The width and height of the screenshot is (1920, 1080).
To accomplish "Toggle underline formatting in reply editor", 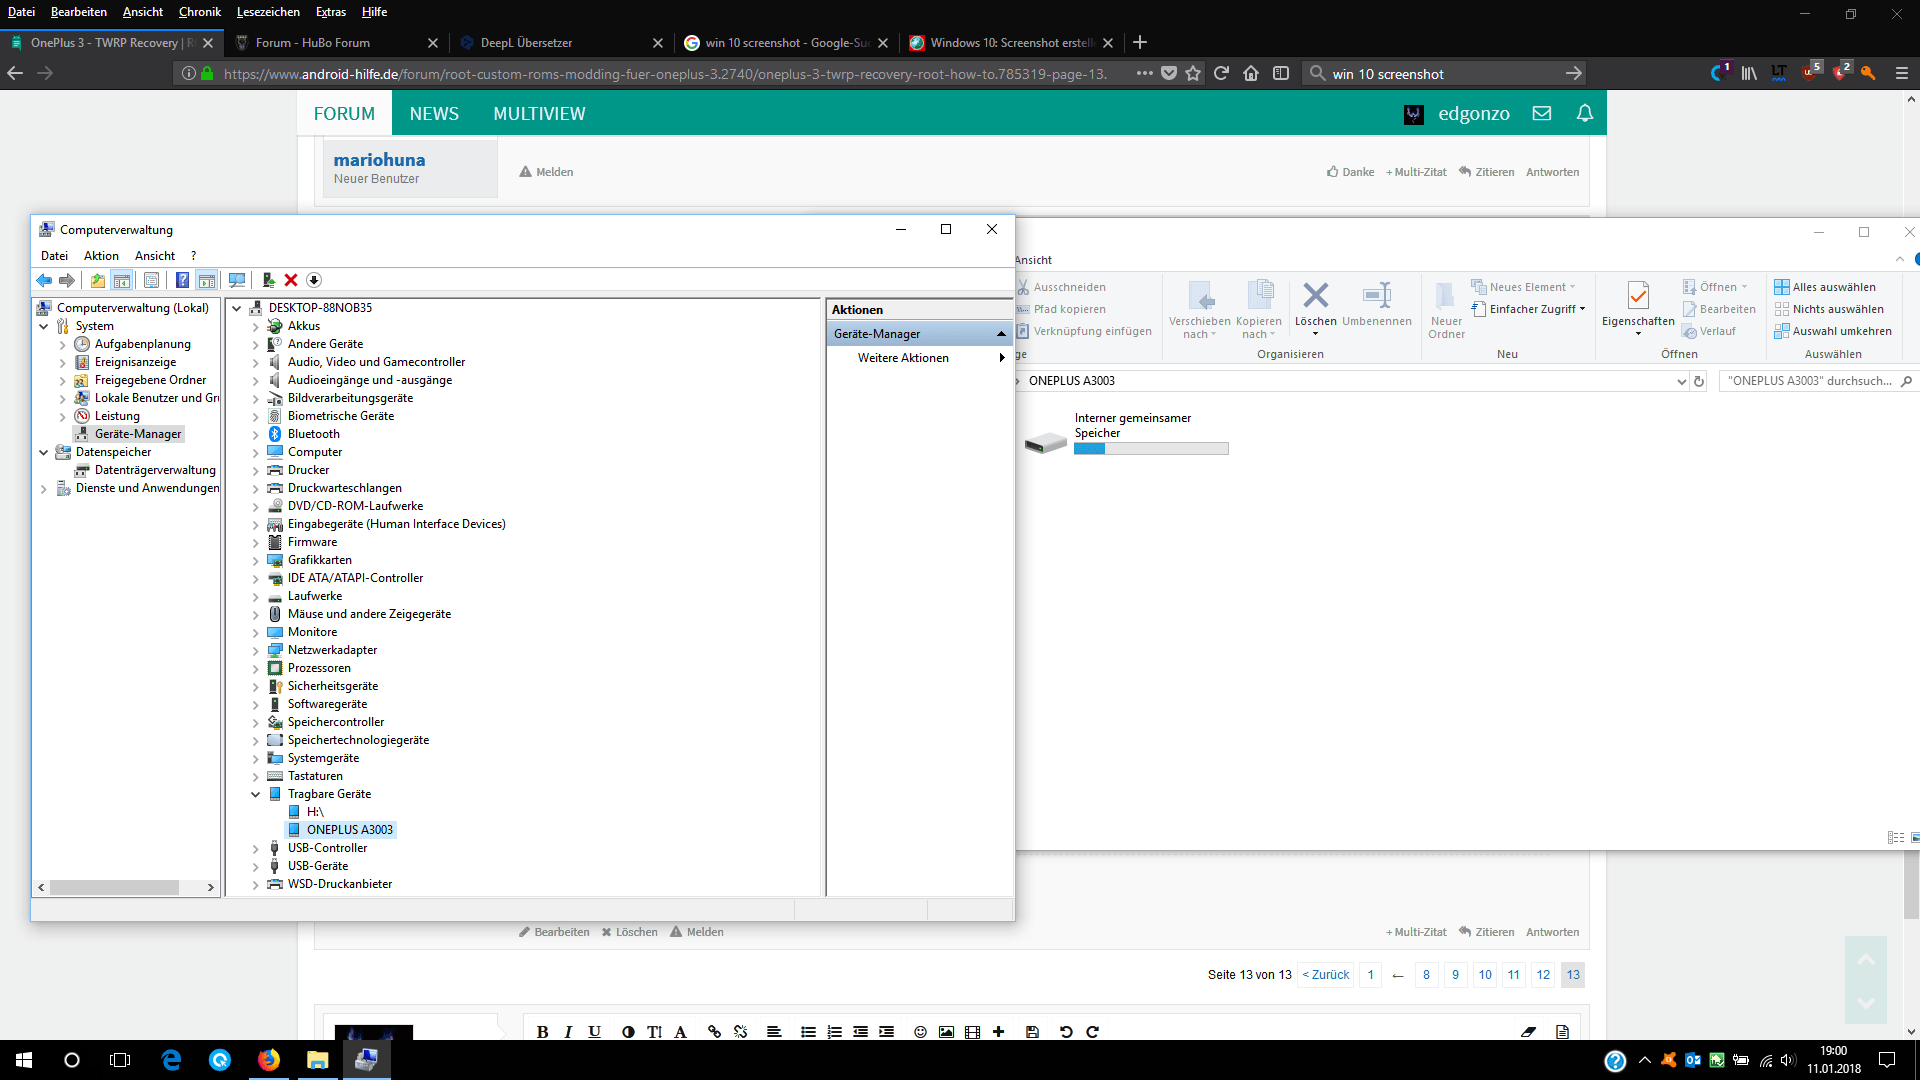I will point(594,1032).
